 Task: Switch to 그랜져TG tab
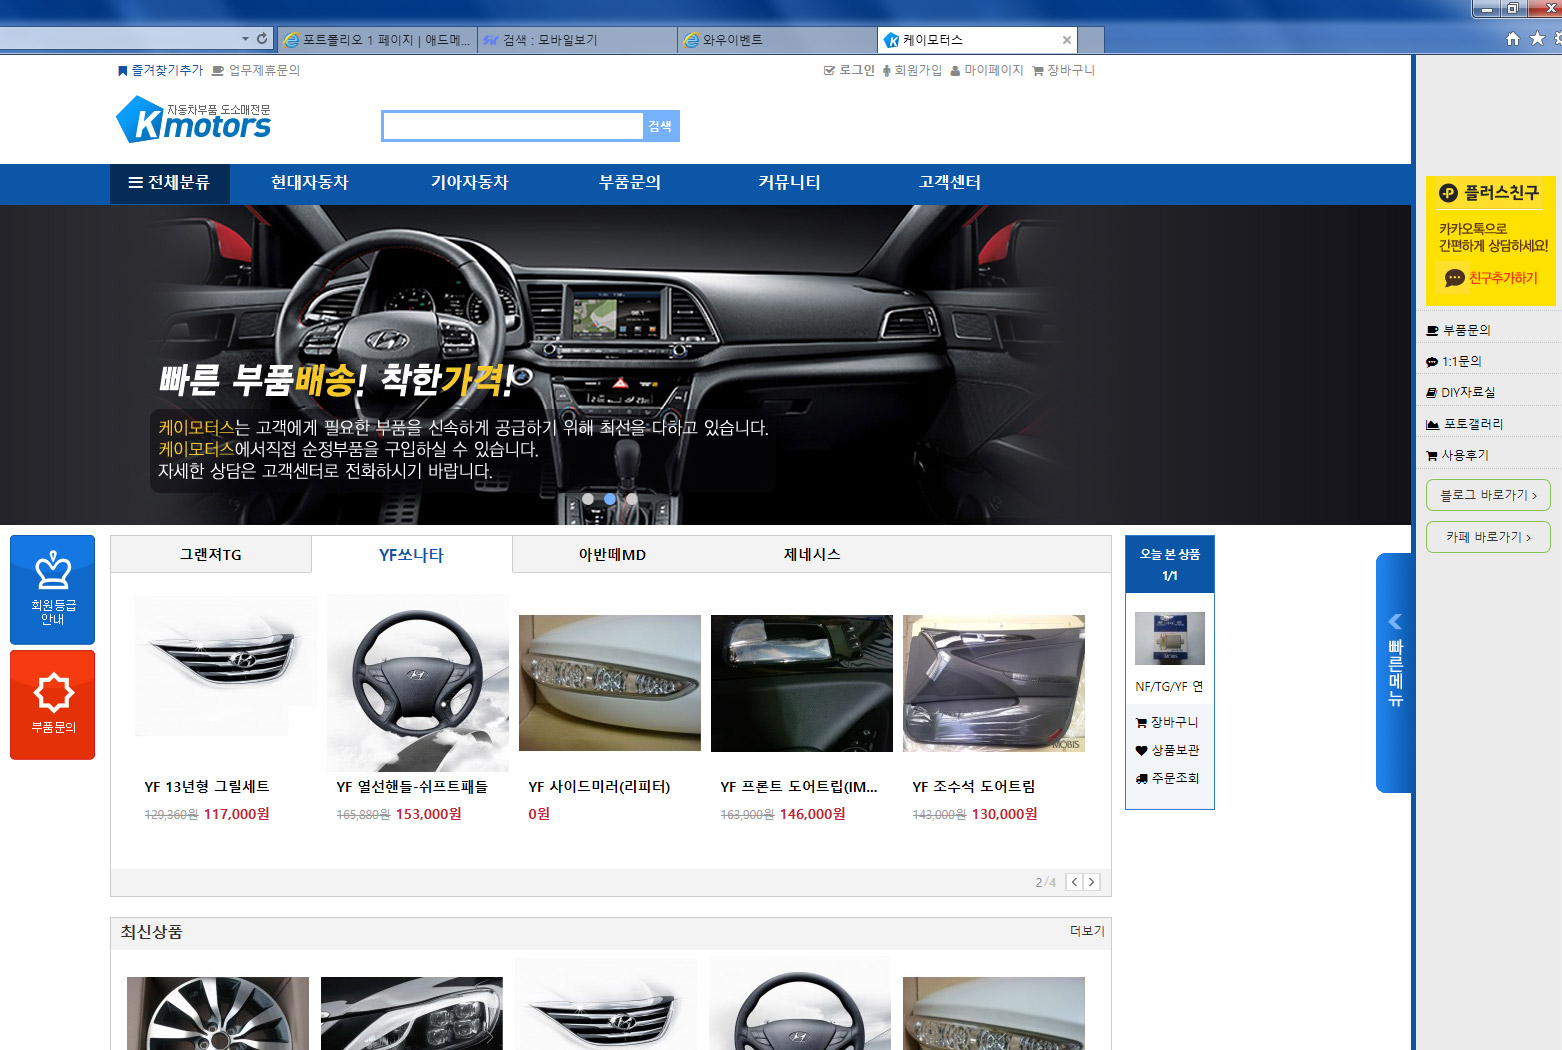click(211, 554)
